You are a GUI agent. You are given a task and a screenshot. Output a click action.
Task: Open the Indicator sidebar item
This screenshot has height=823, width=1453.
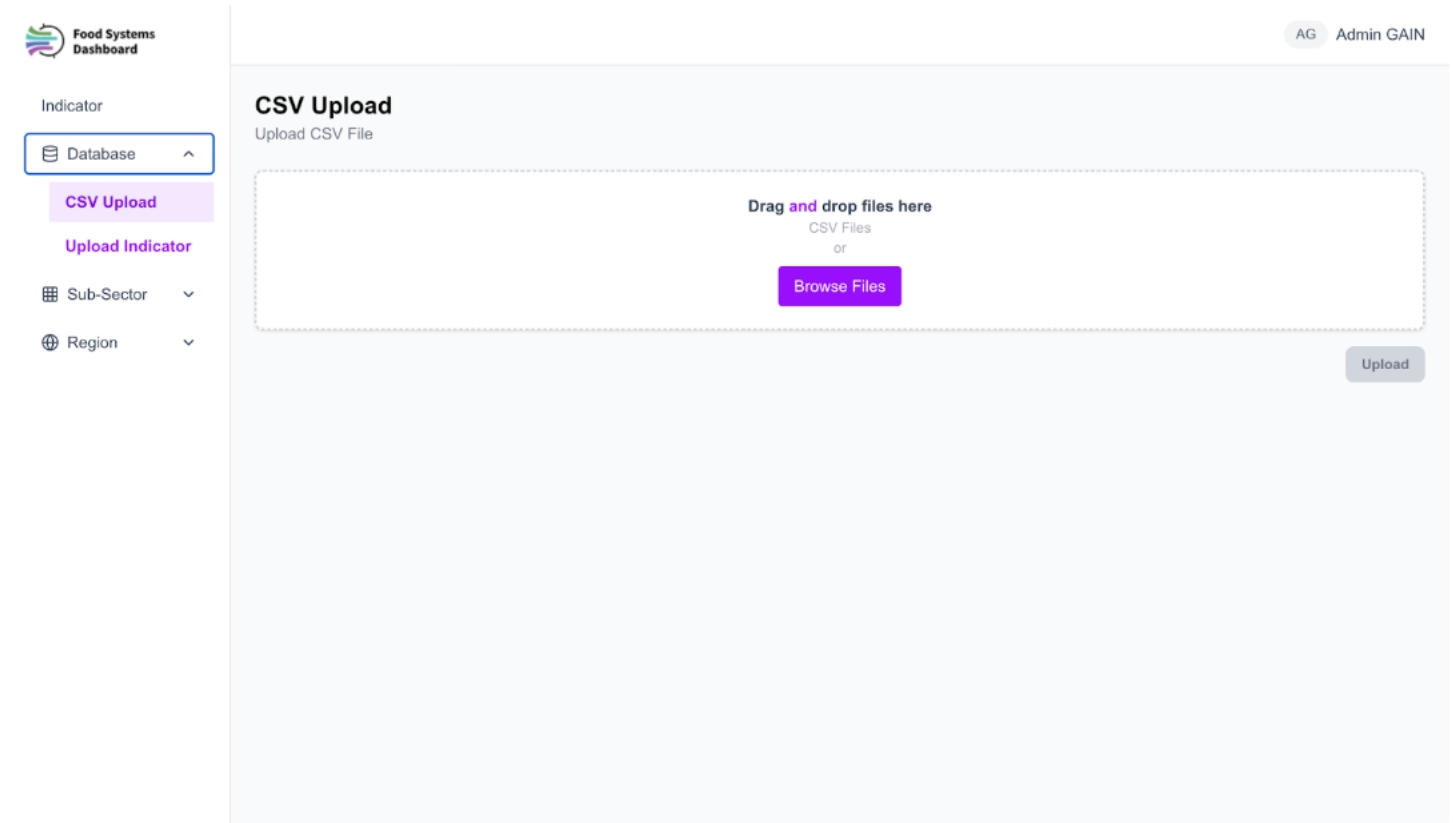72,106
